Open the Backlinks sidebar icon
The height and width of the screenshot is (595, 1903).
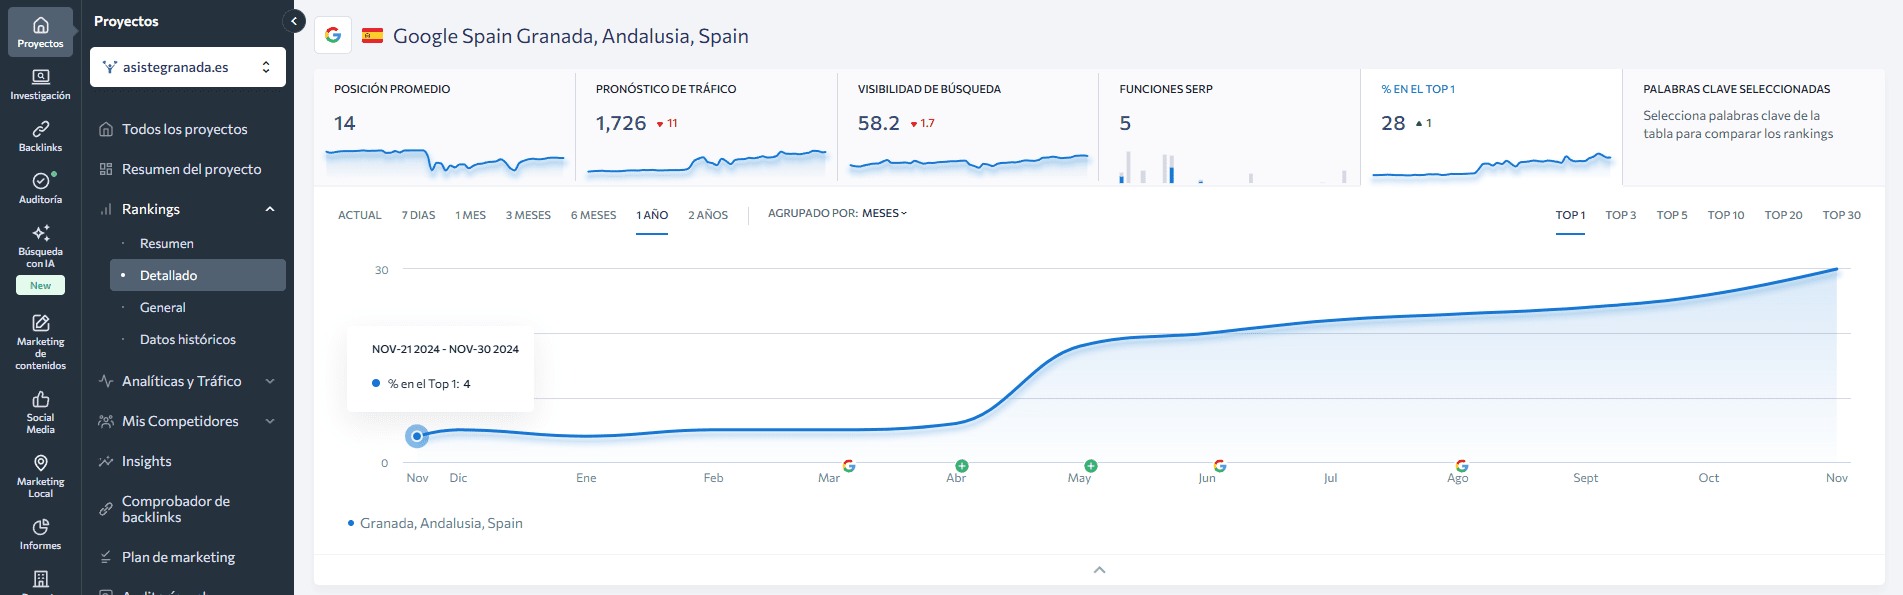tap(40, 136)
